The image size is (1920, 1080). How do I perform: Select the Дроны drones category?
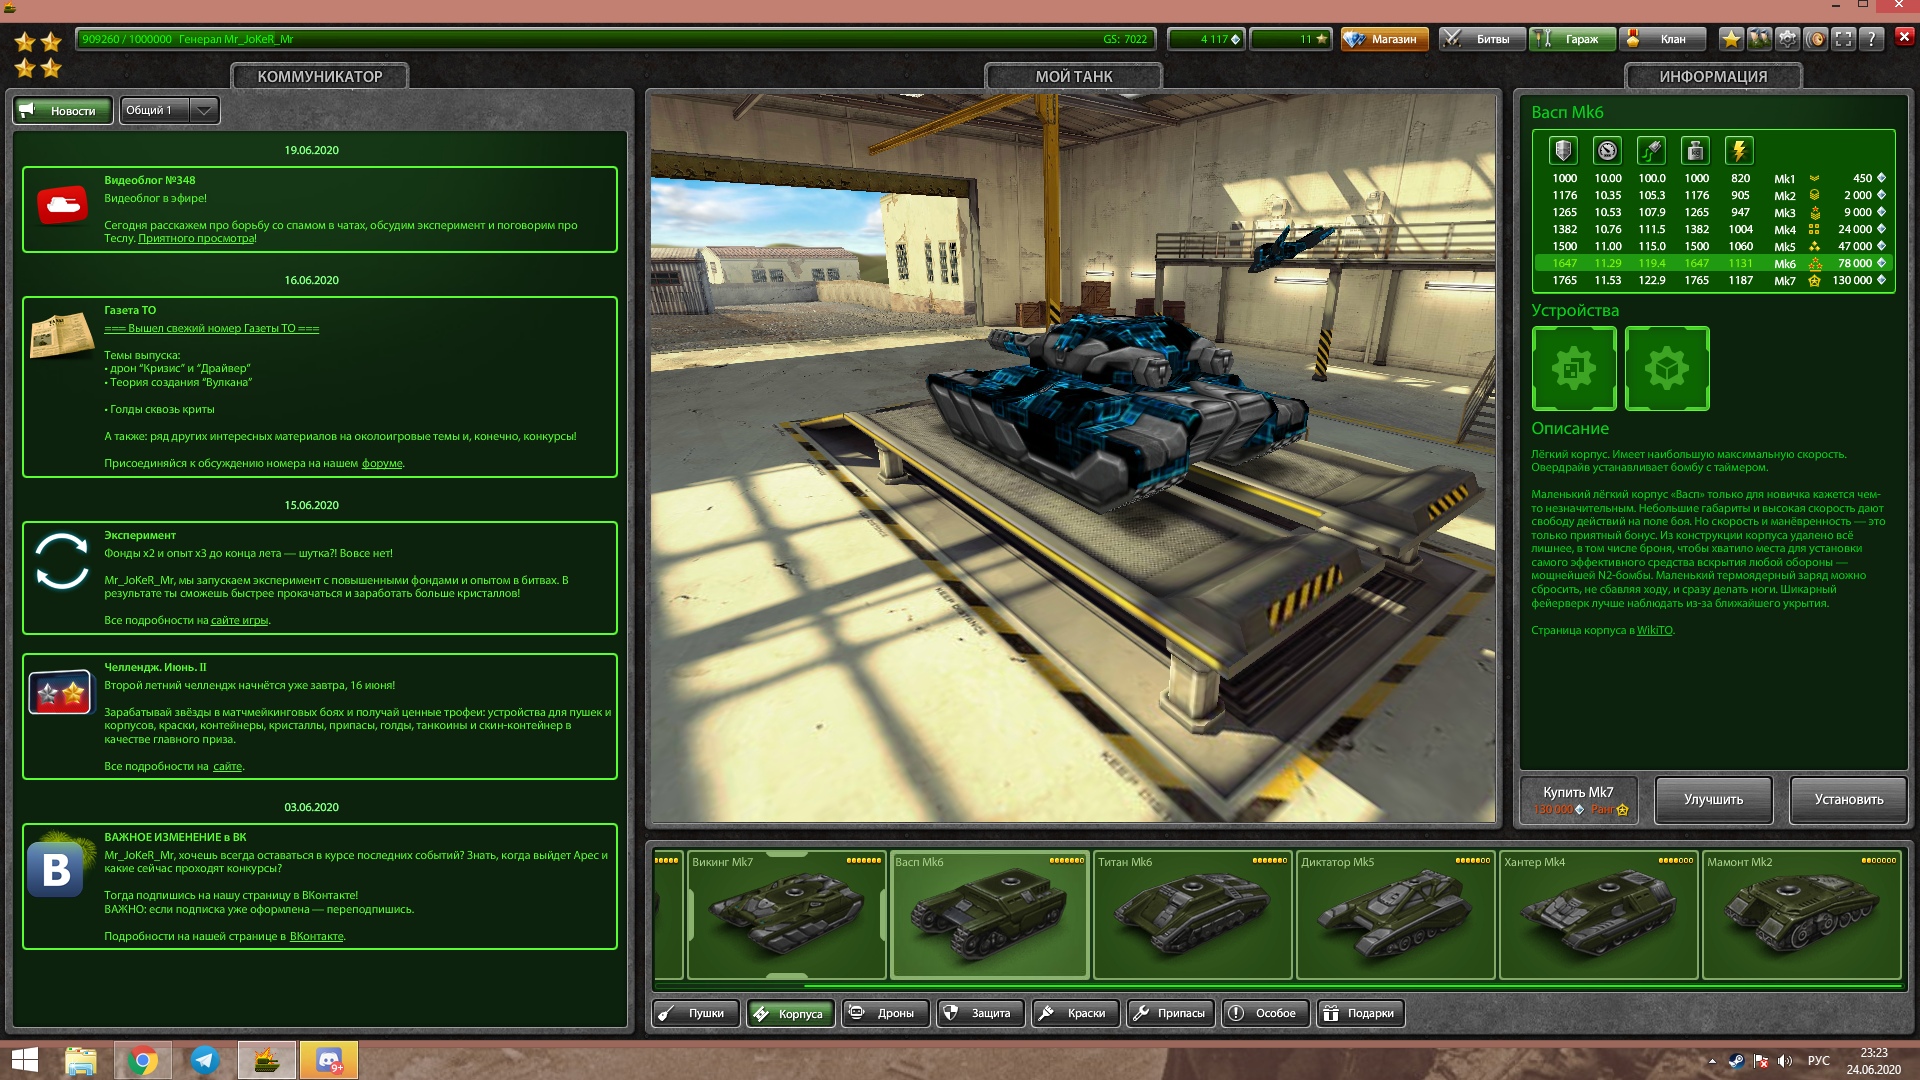click(885, 1013)
